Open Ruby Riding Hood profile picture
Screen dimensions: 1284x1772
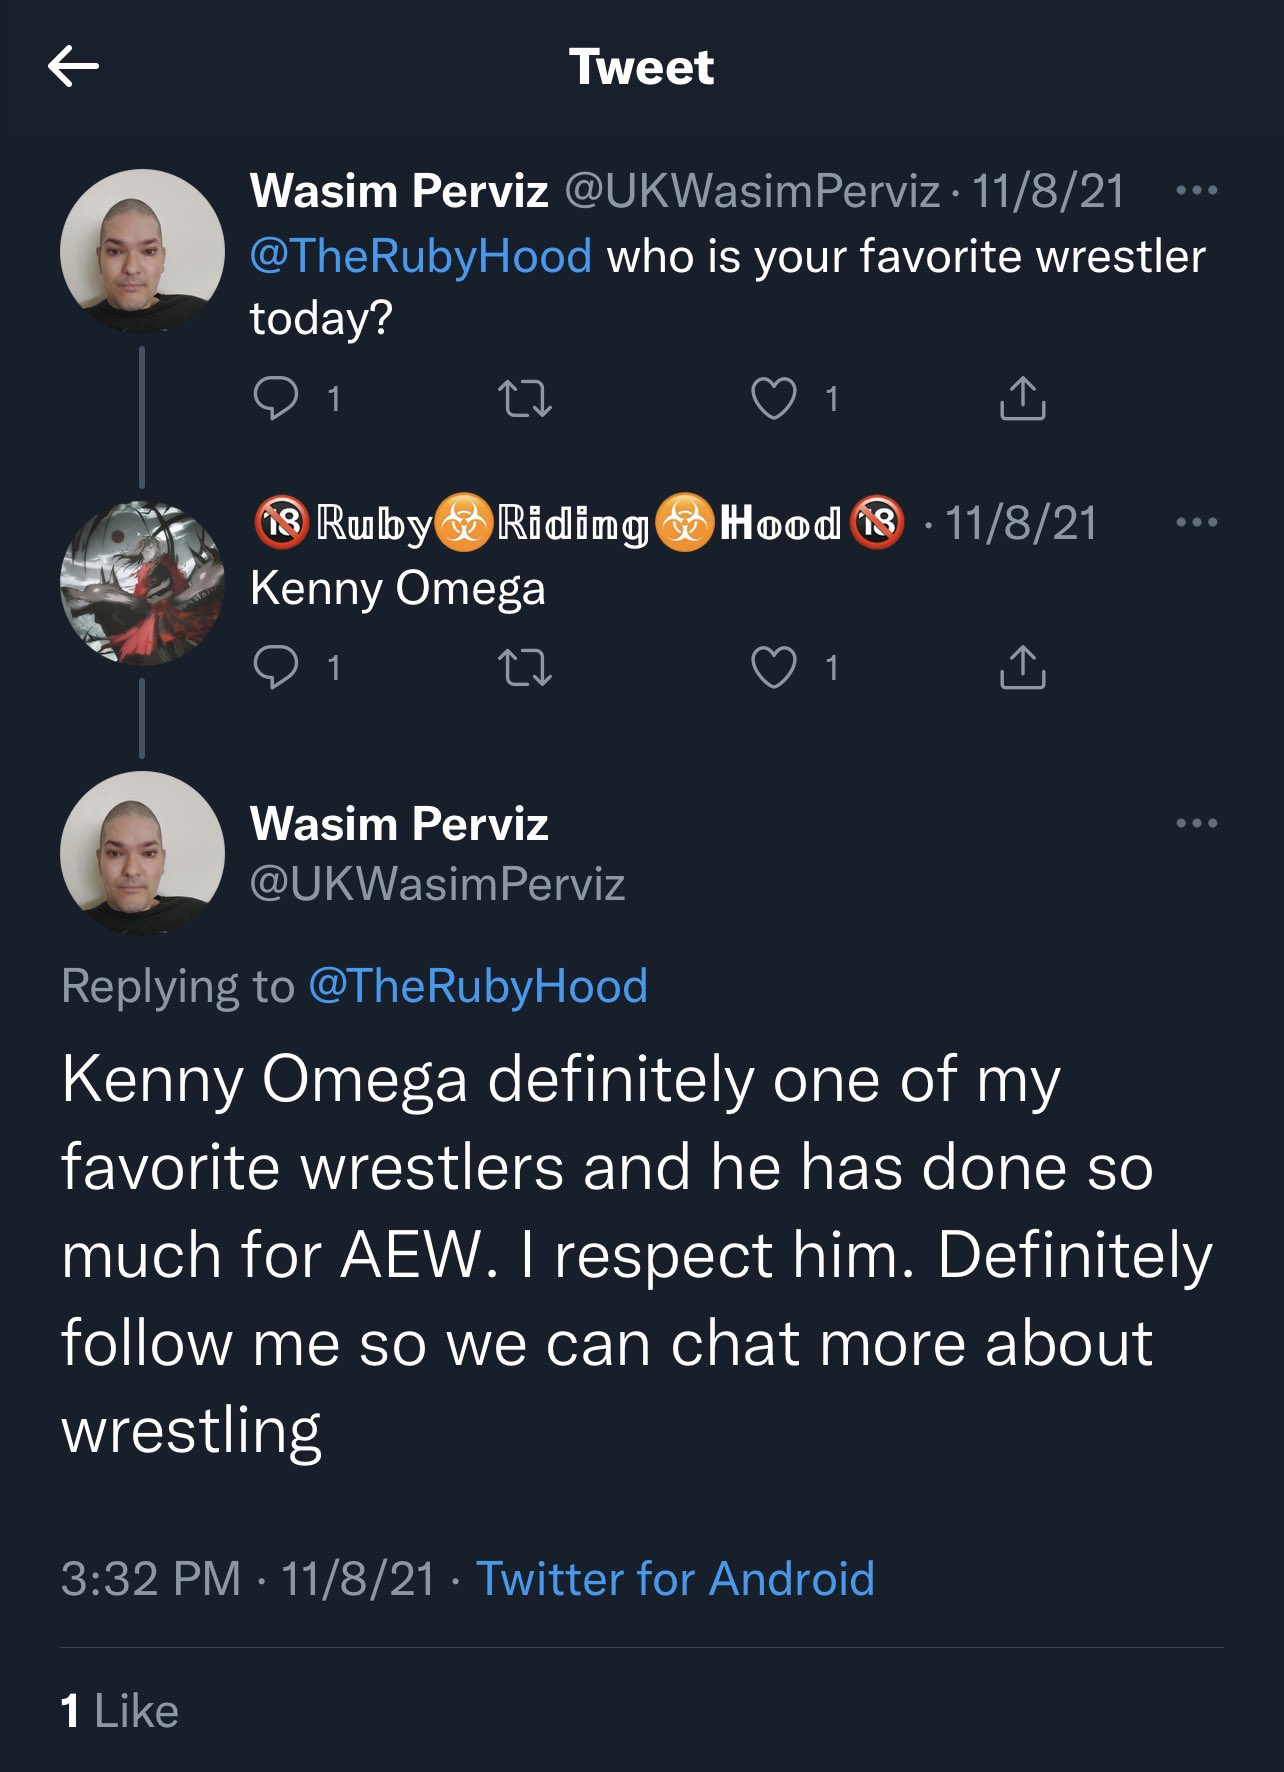(x=142, y=583)
